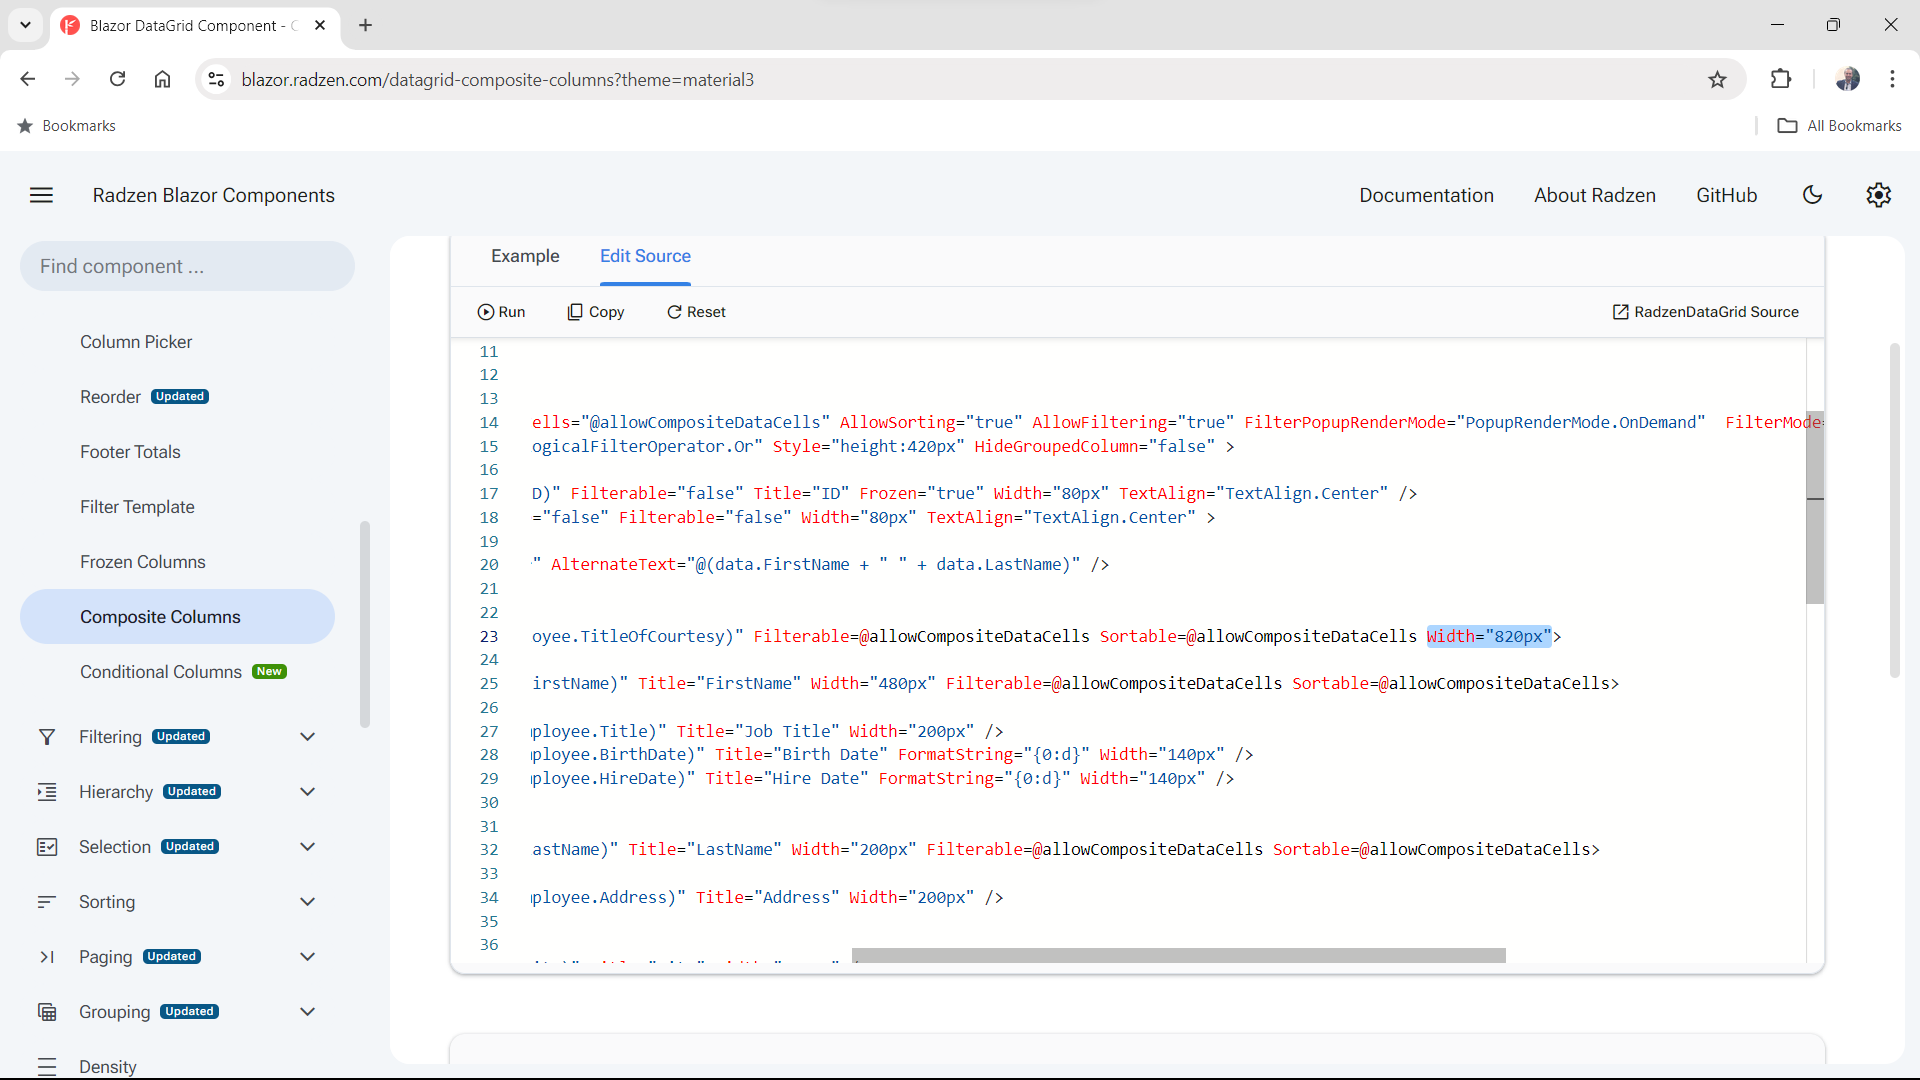Open the theme settings gear icon
This screenshot has height=1080, width=1920.
pyautogui.click(x=1879, y=195)
